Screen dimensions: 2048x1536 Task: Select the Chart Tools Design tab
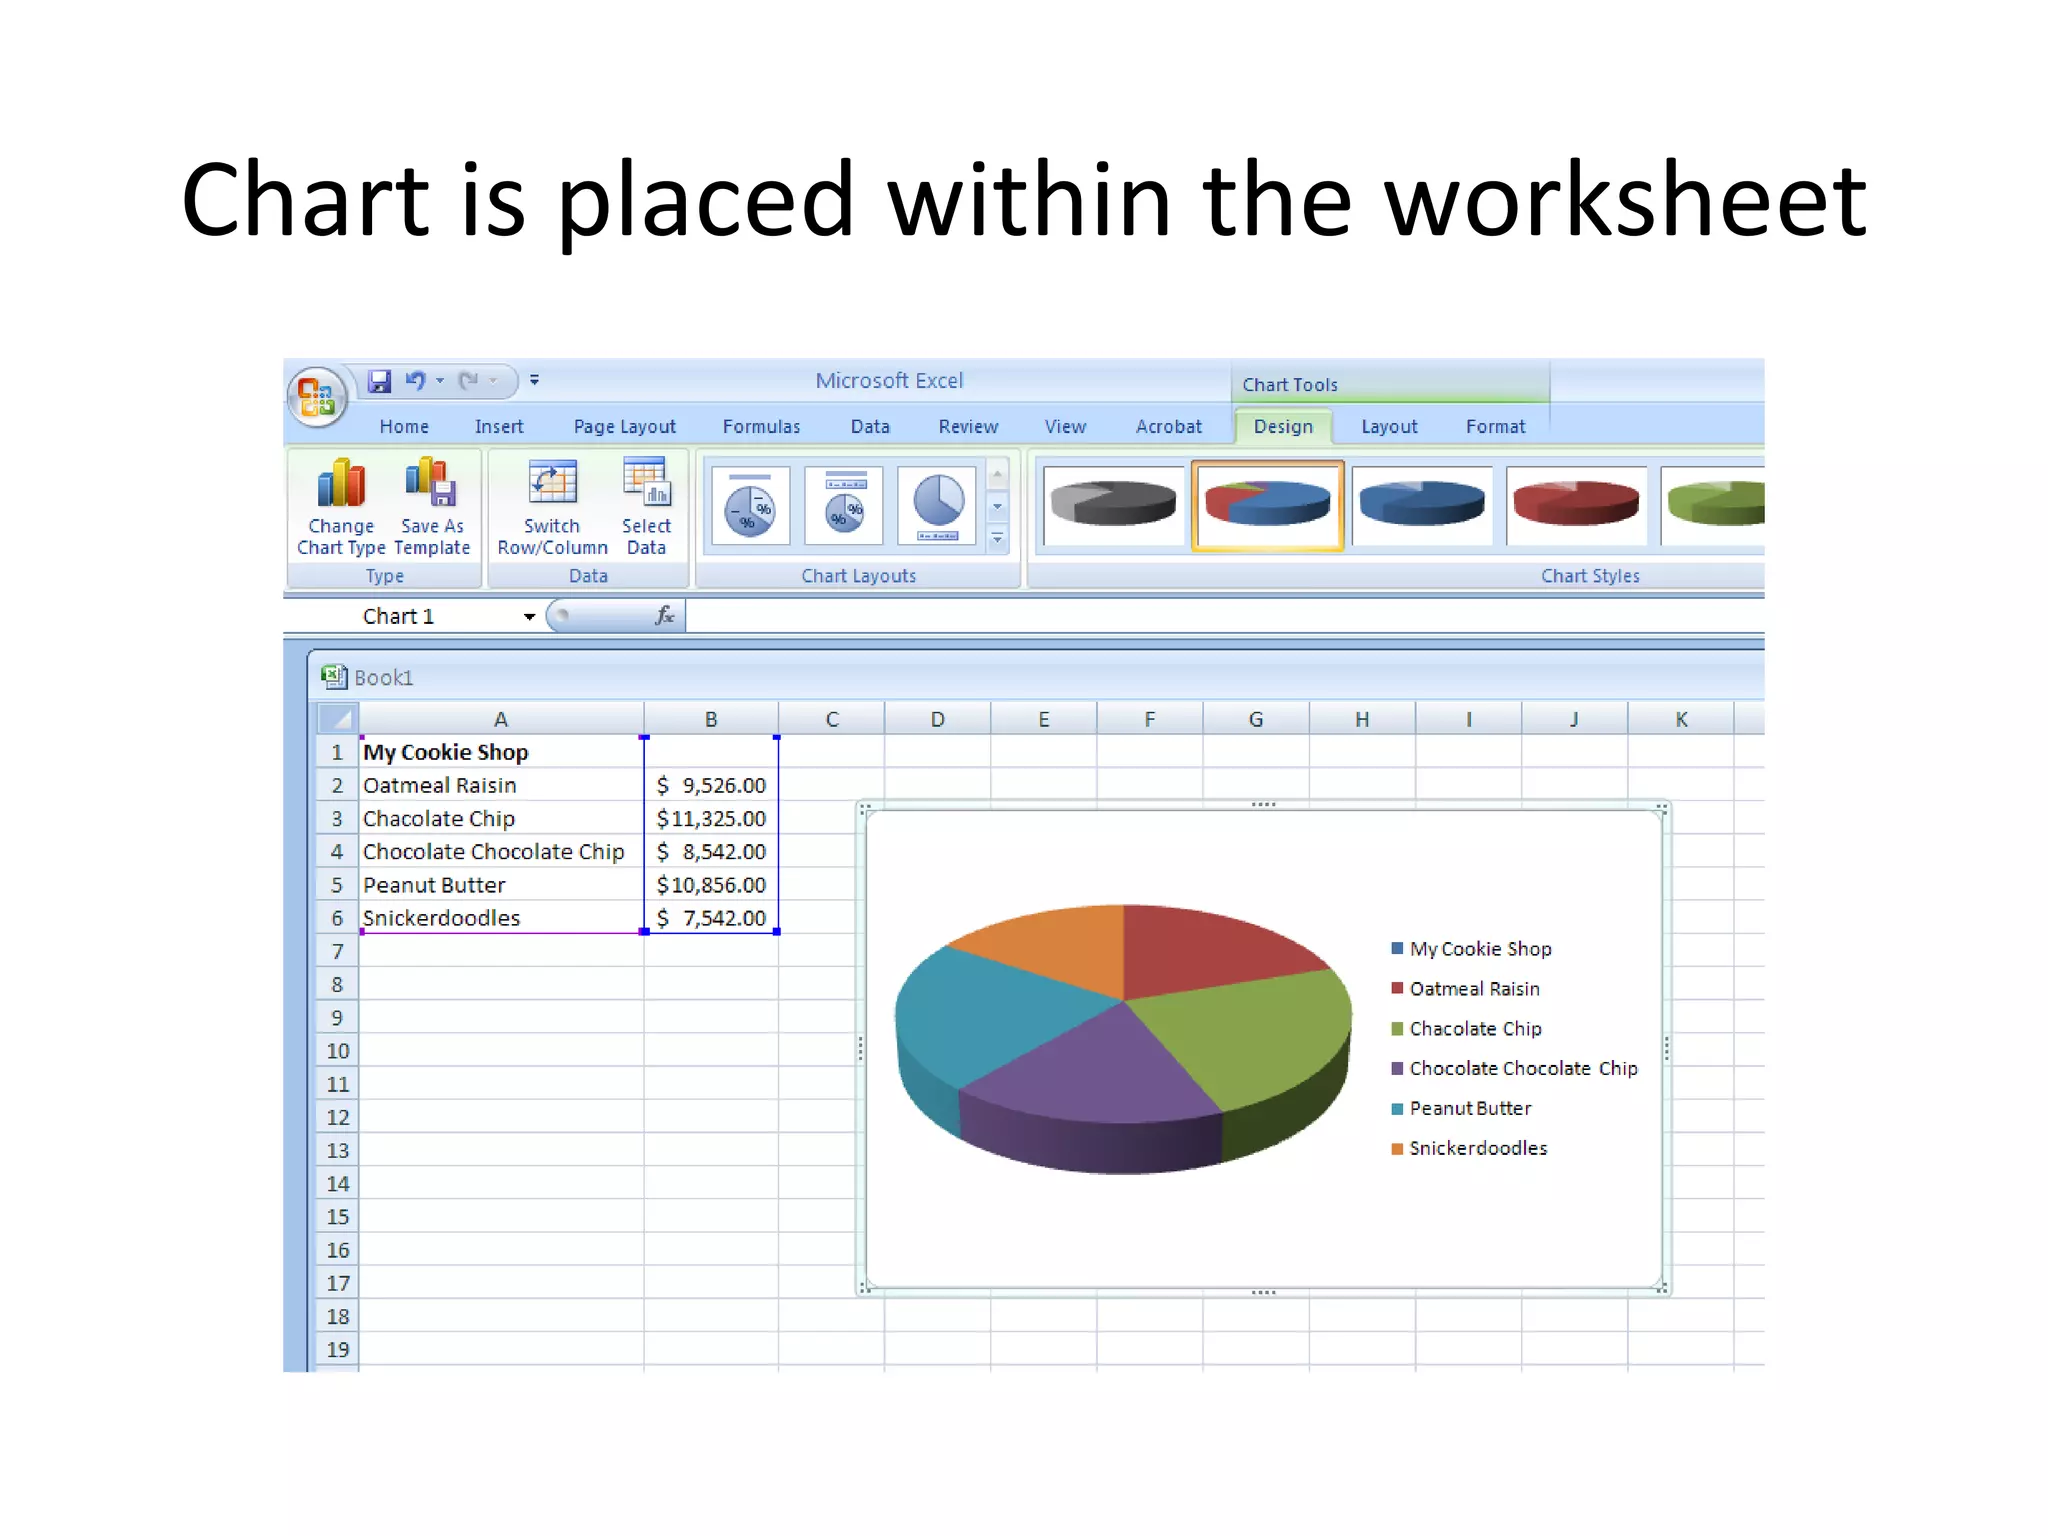(1283, 427)
